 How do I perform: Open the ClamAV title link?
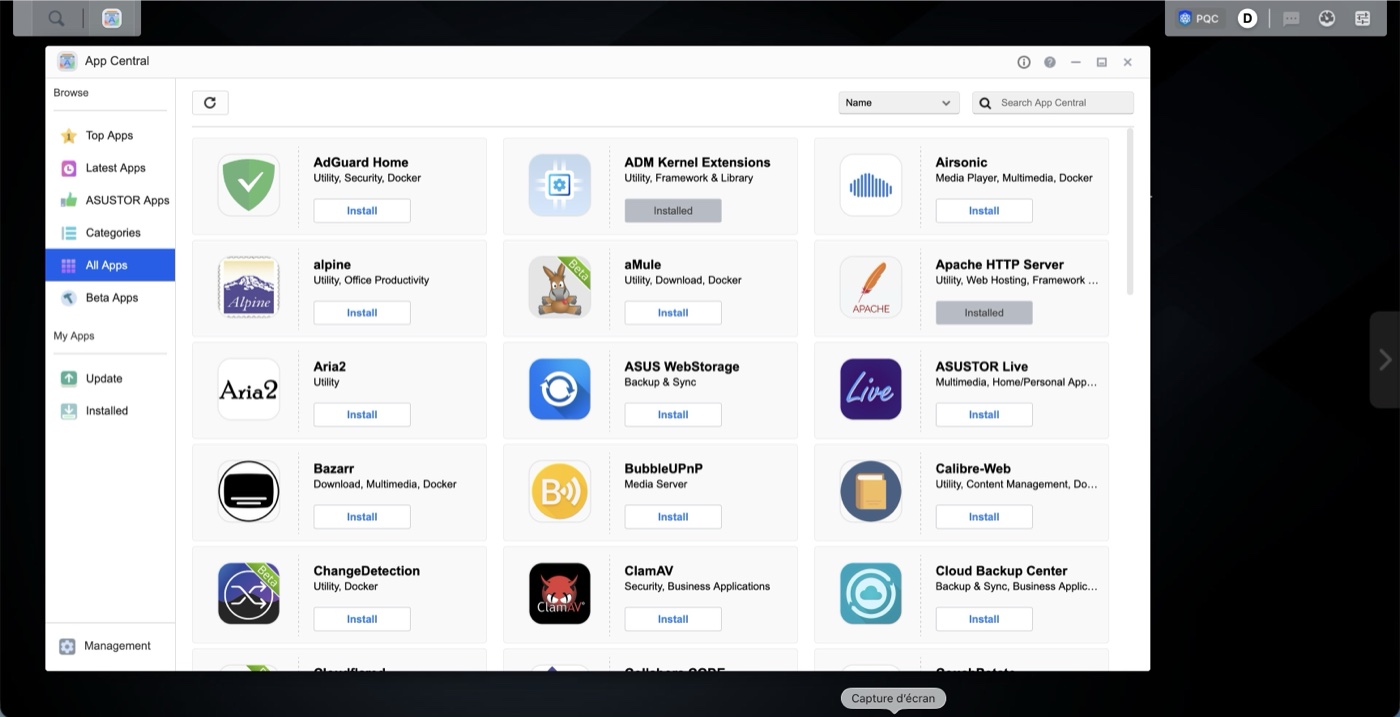[x=650, y=571]
